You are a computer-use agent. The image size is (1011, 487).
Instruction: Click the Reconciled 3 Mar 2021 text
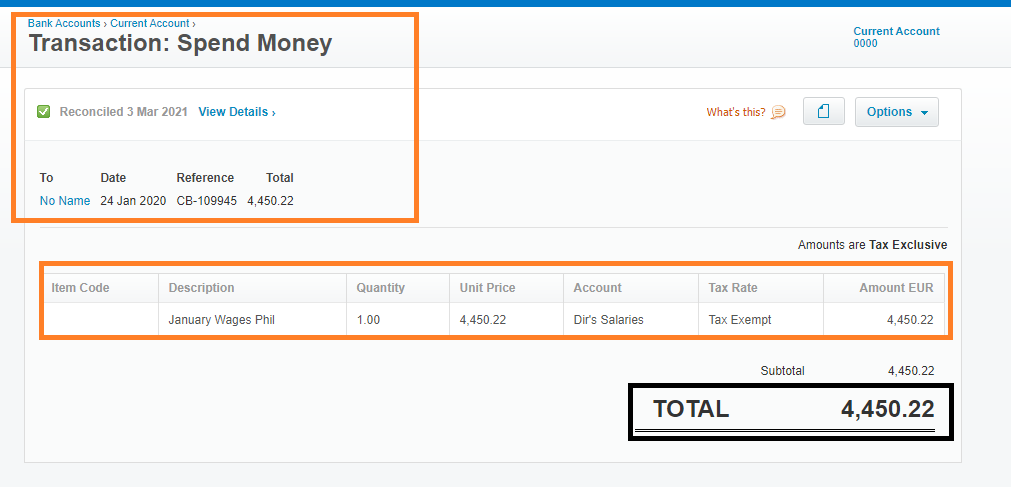(124, 112)
